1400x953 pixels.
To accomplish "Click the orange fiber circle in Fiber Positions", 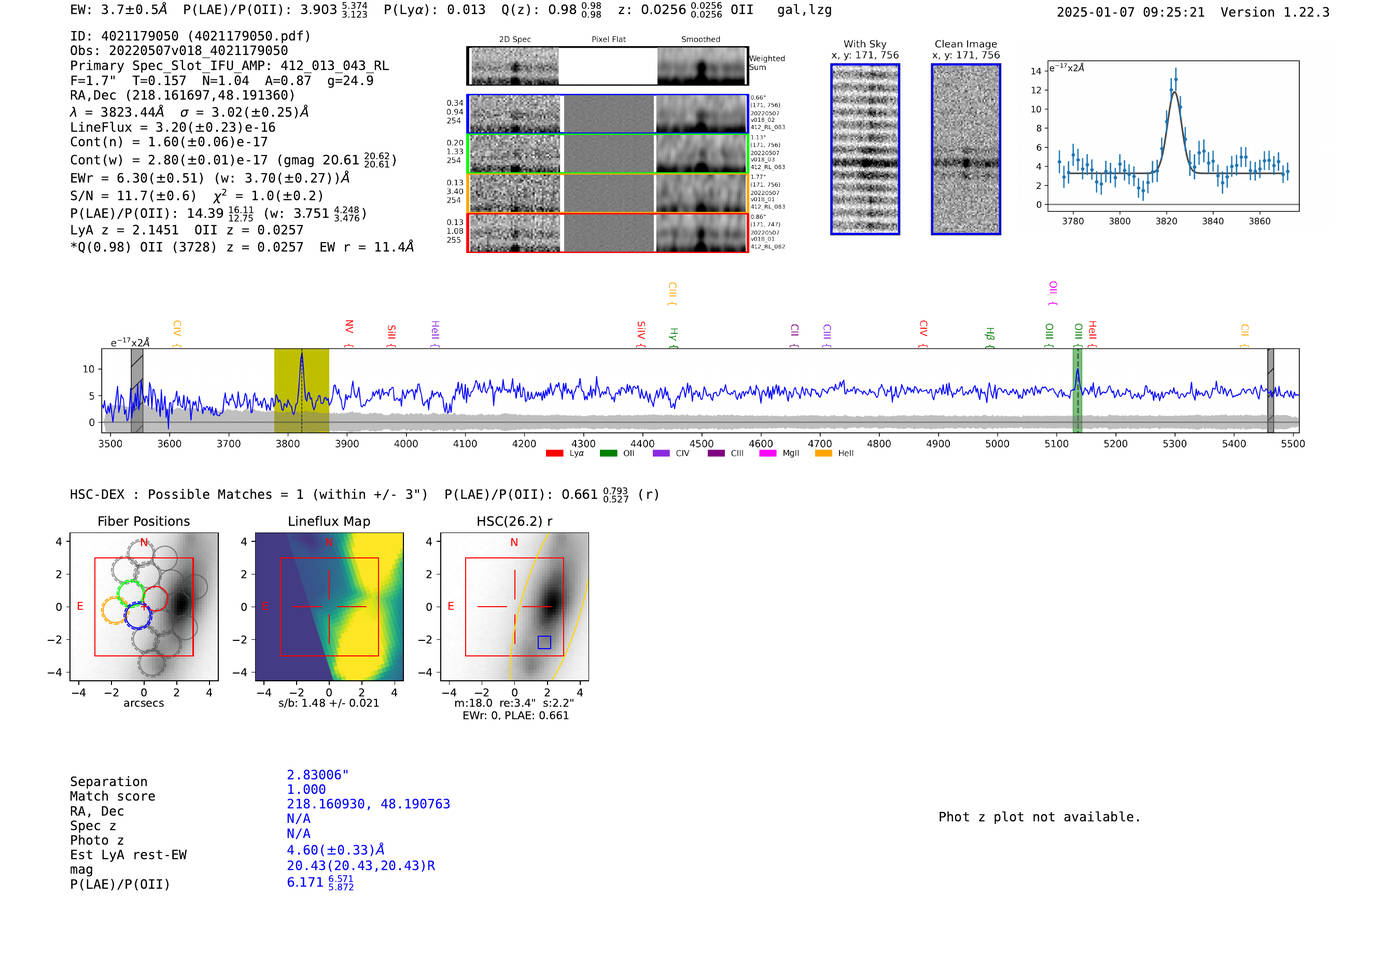I will point(115,611).
